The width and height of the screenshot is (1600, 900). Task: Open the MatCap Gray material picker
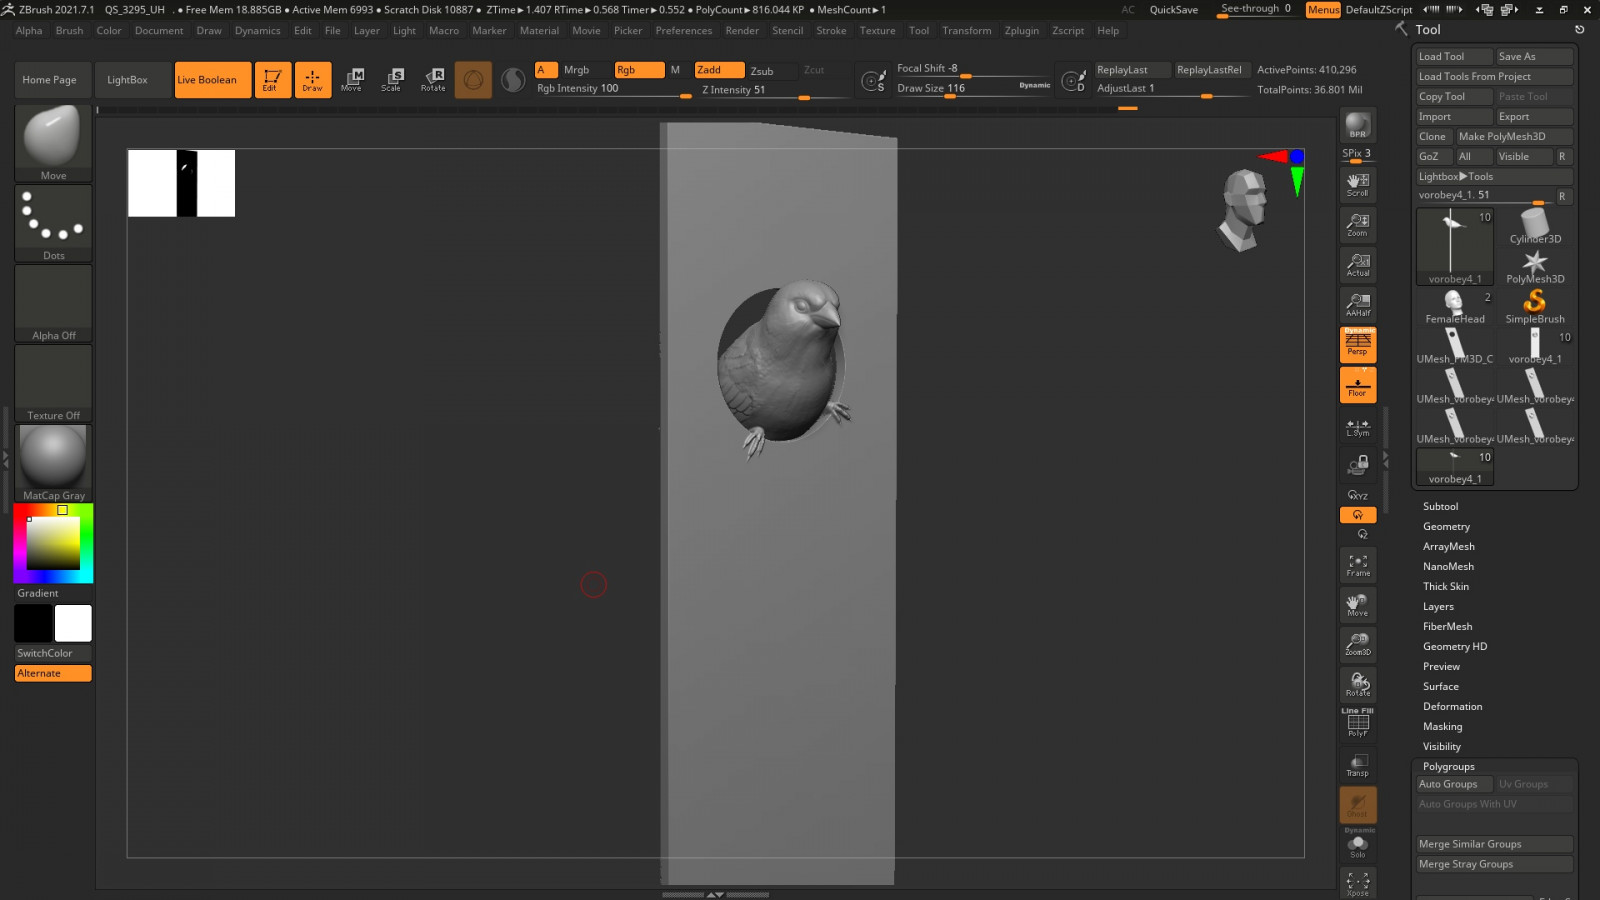coord(54,463)
